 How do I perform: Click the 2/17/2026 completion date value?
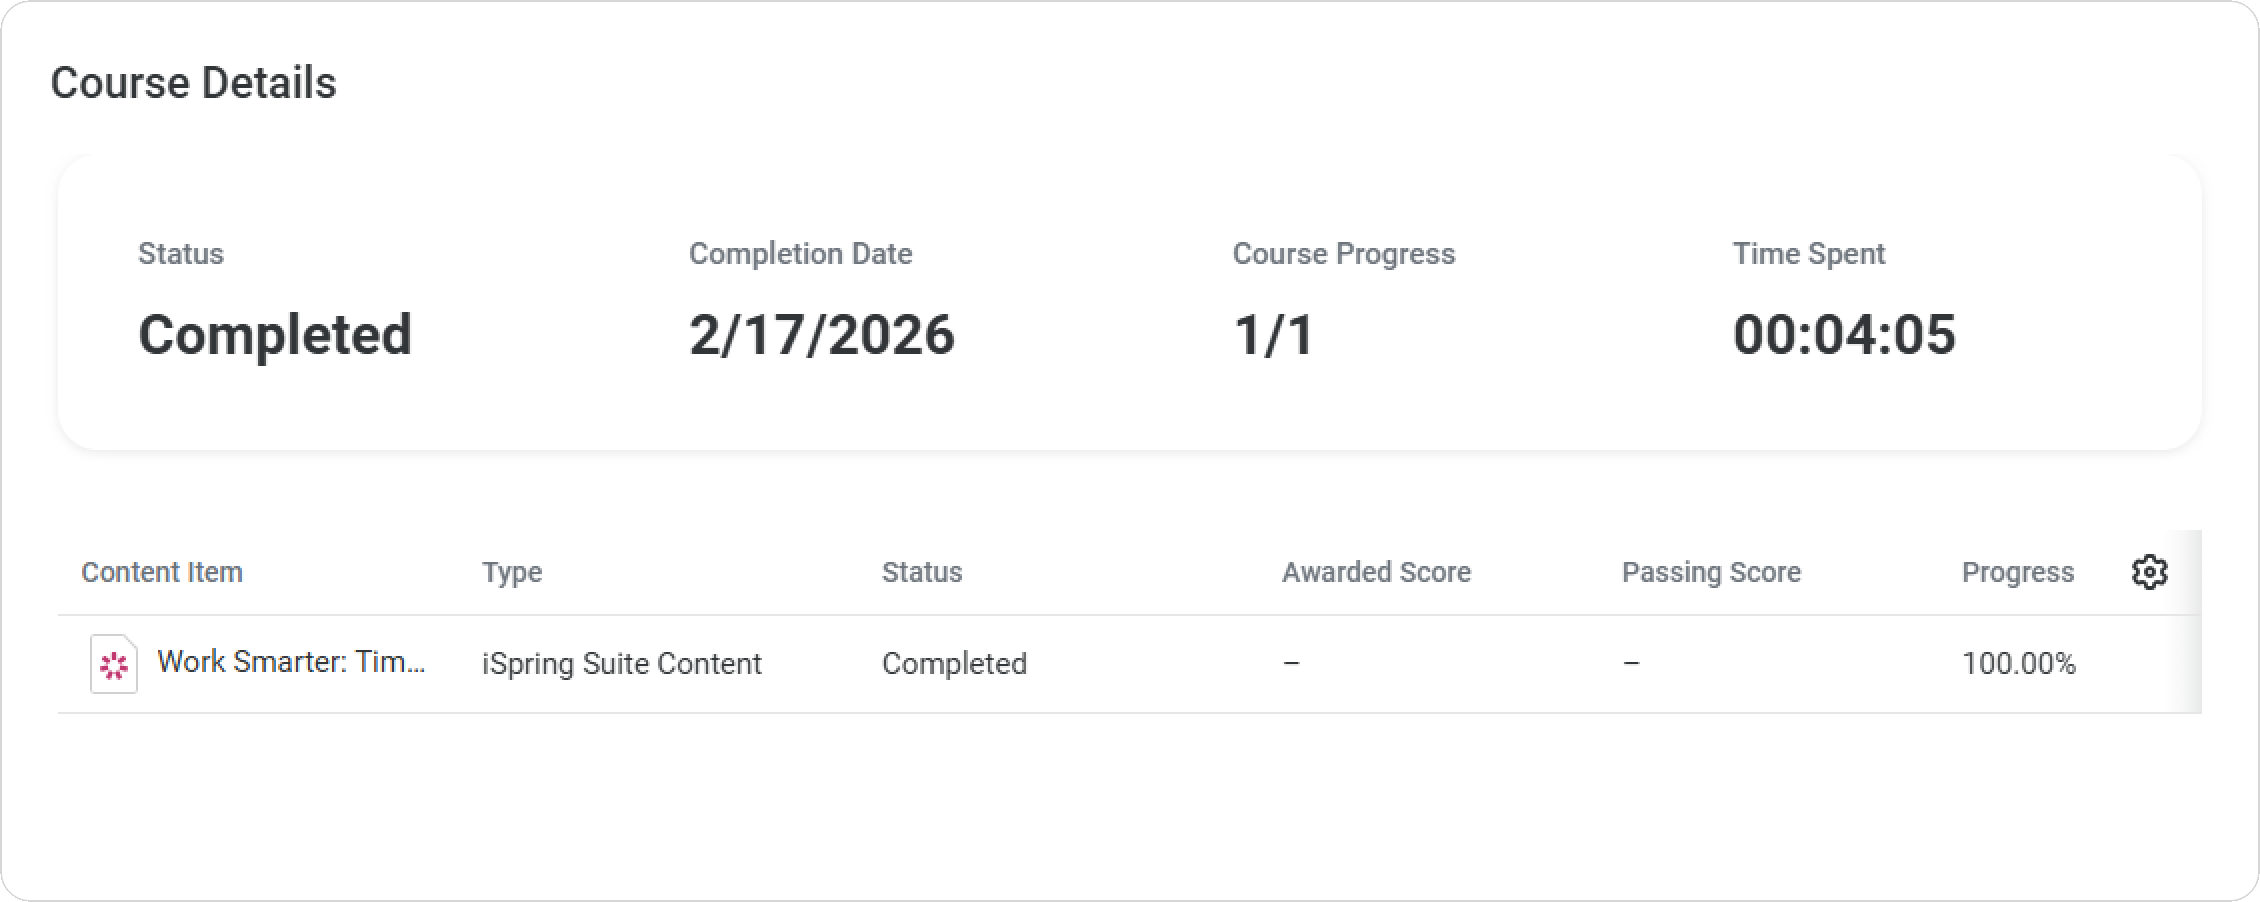click(x=822, y=334)
